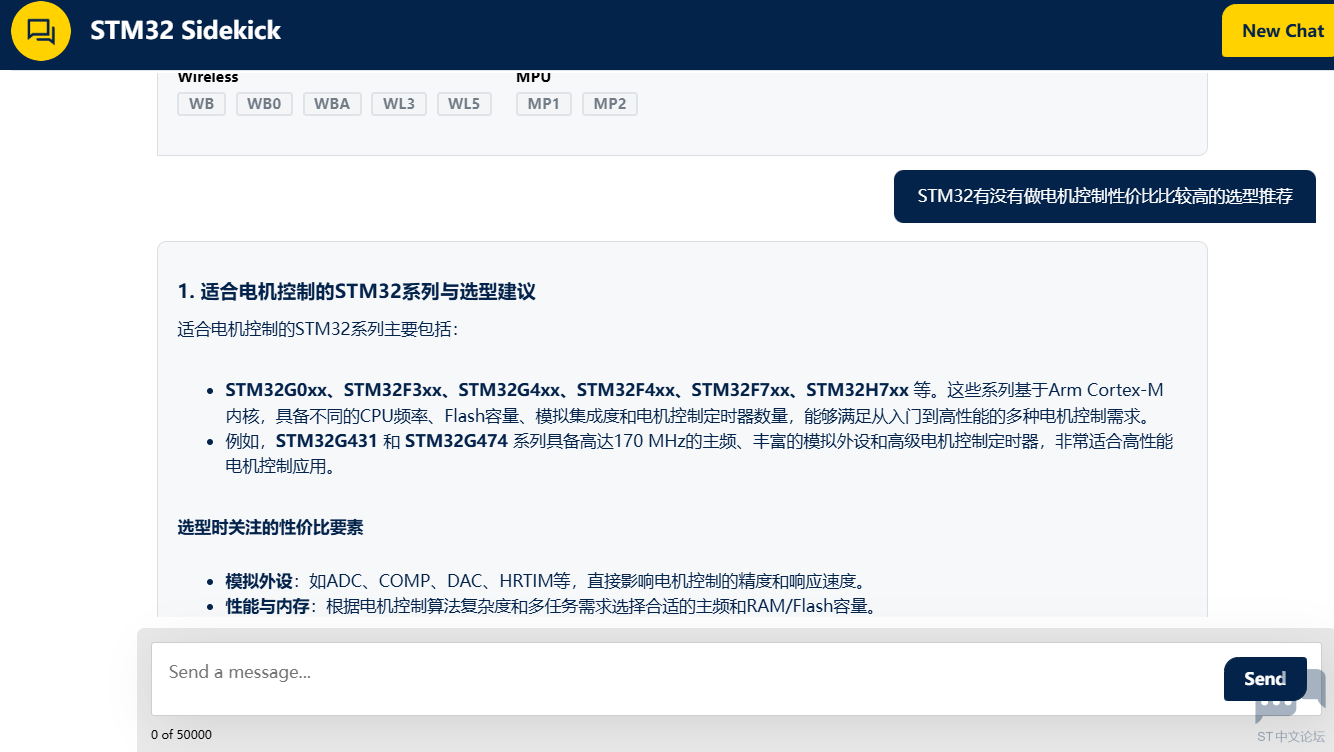
Task: Pick the WL3 series tag
Action: (x=399, y=104)
